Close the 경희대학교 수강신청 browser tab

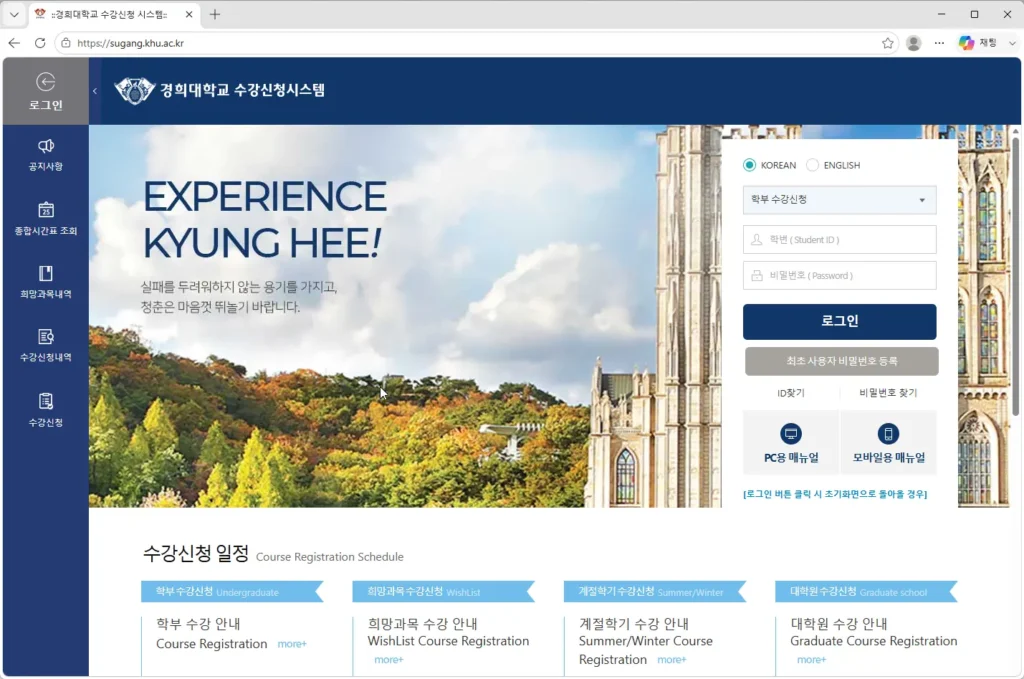coord(189,14)
